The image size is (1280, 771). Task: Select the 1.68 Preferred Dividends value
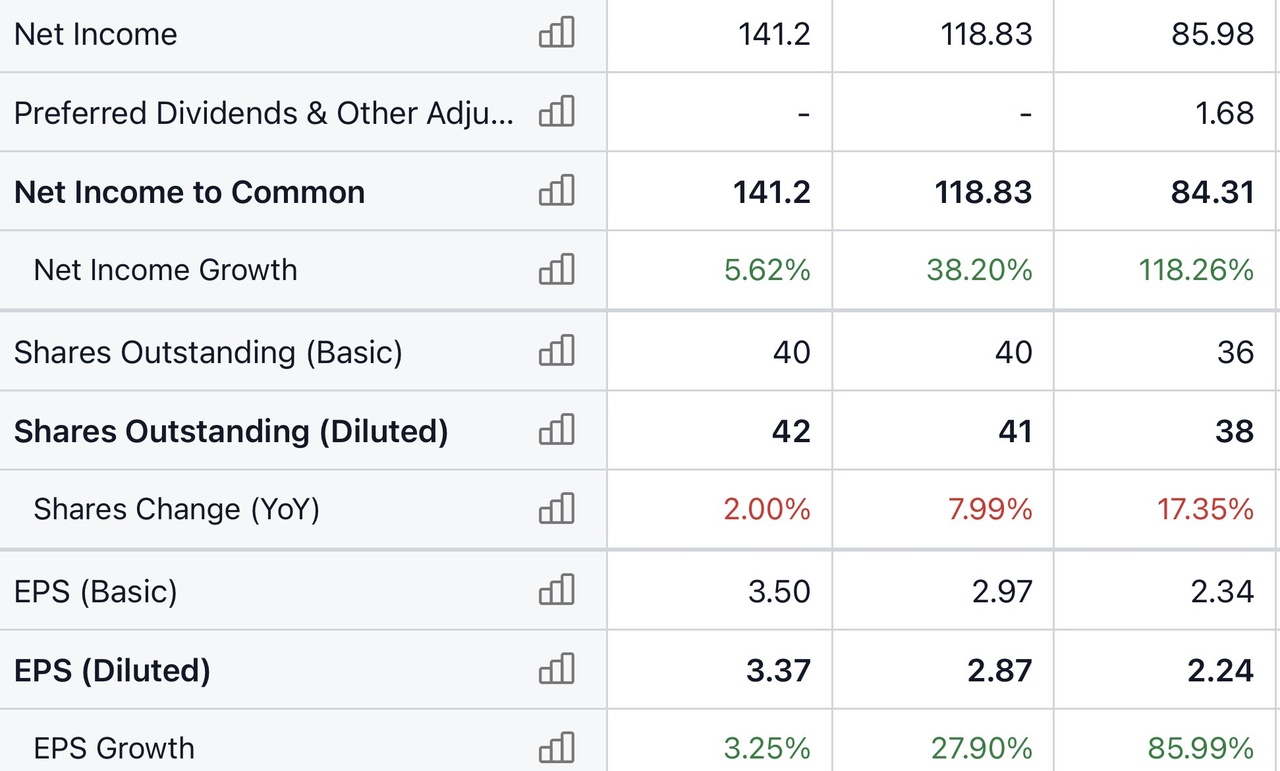point(1224,113)
